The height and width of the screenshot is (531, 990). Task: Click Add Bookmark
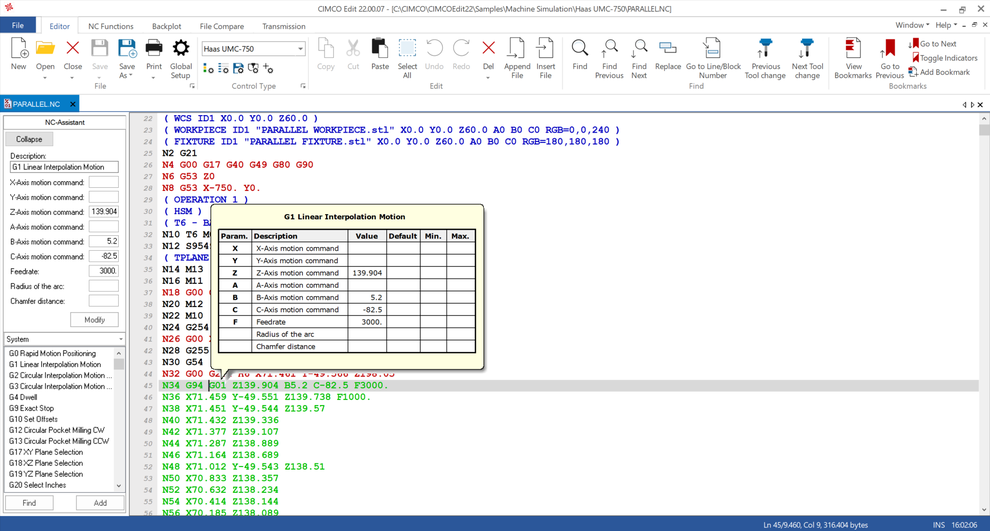point(939,72)
